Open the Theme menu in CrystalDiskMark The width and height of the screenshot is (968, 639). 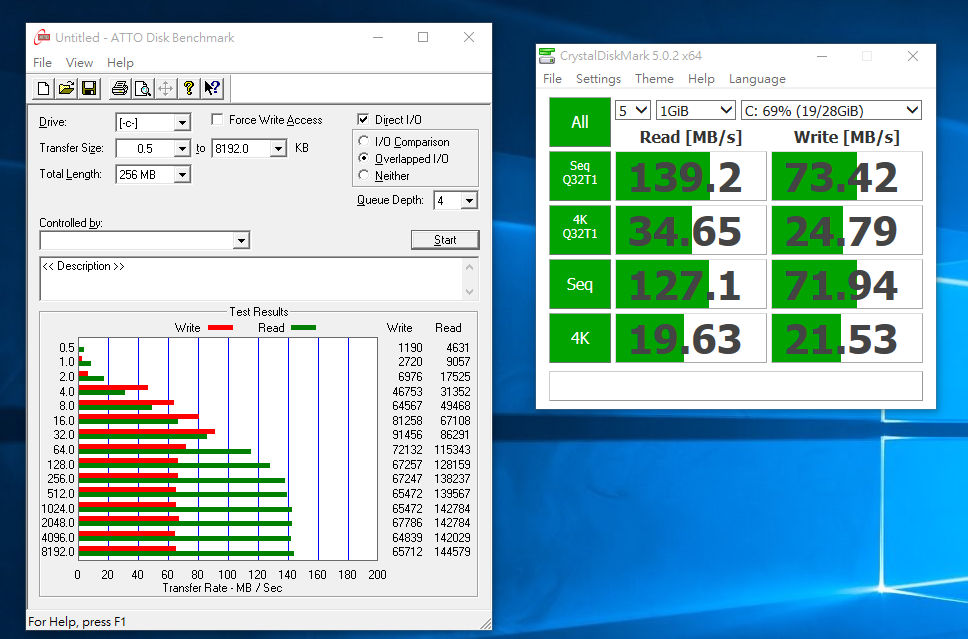pyautogui.click(x=654, y=78)
